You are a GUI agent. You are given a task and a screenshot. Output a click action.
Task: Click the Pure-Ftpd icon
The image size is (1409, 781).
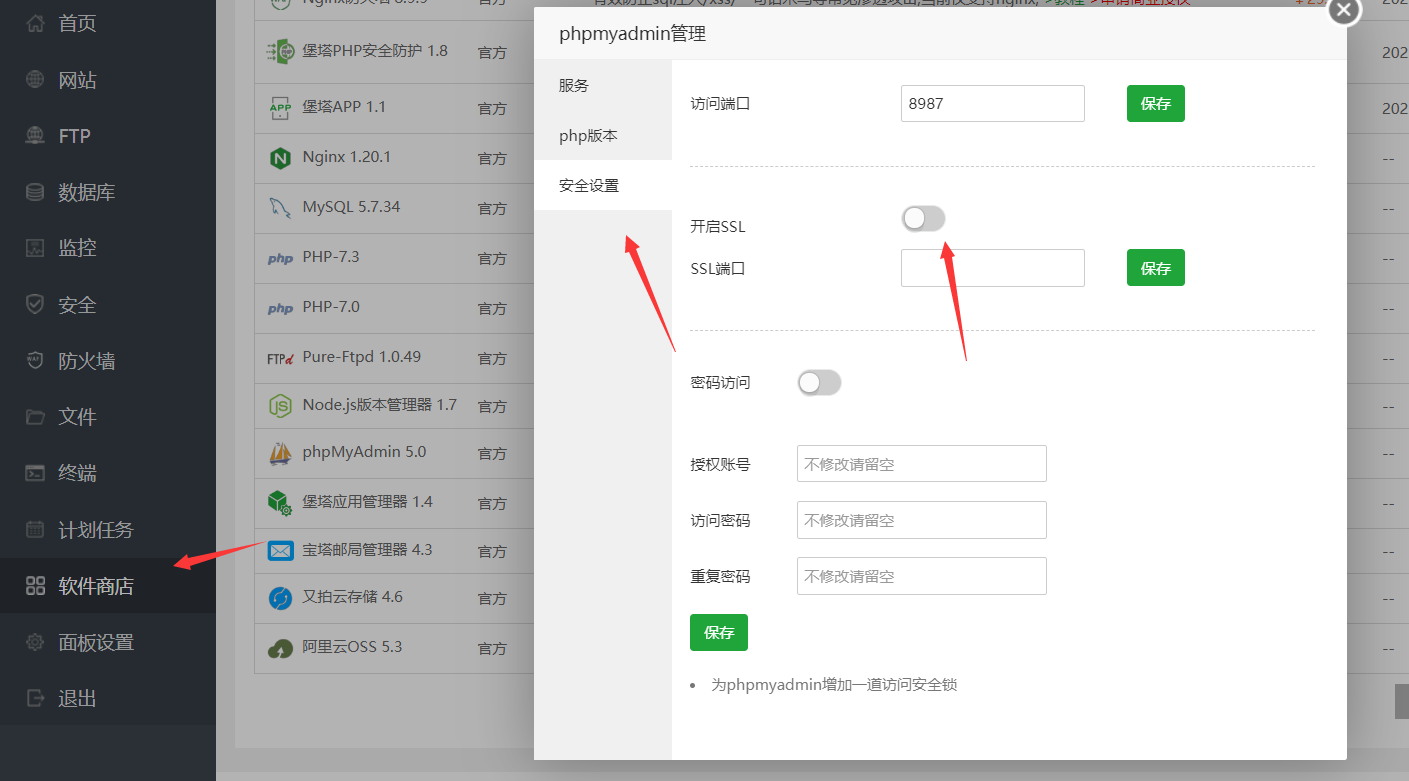[x=280, y=357]
